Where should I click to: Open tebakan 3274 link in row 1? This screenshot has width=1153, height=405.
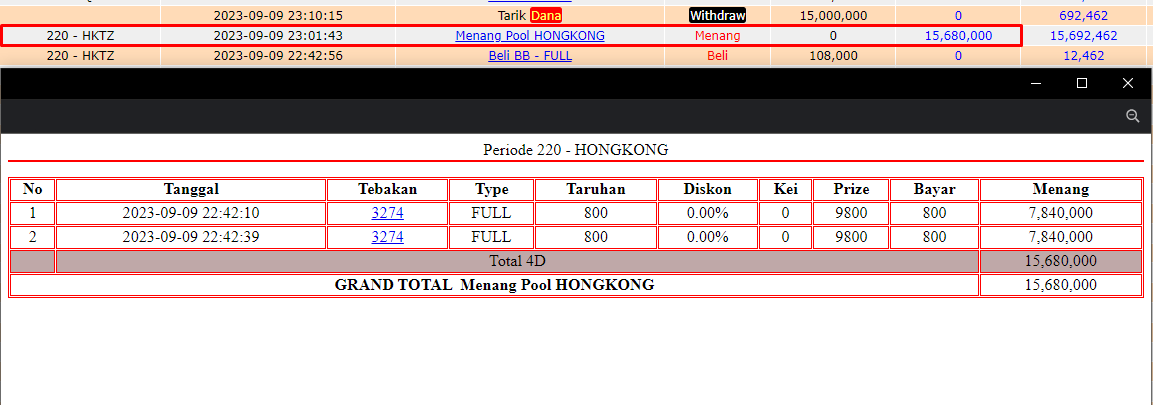coord(388,213)
